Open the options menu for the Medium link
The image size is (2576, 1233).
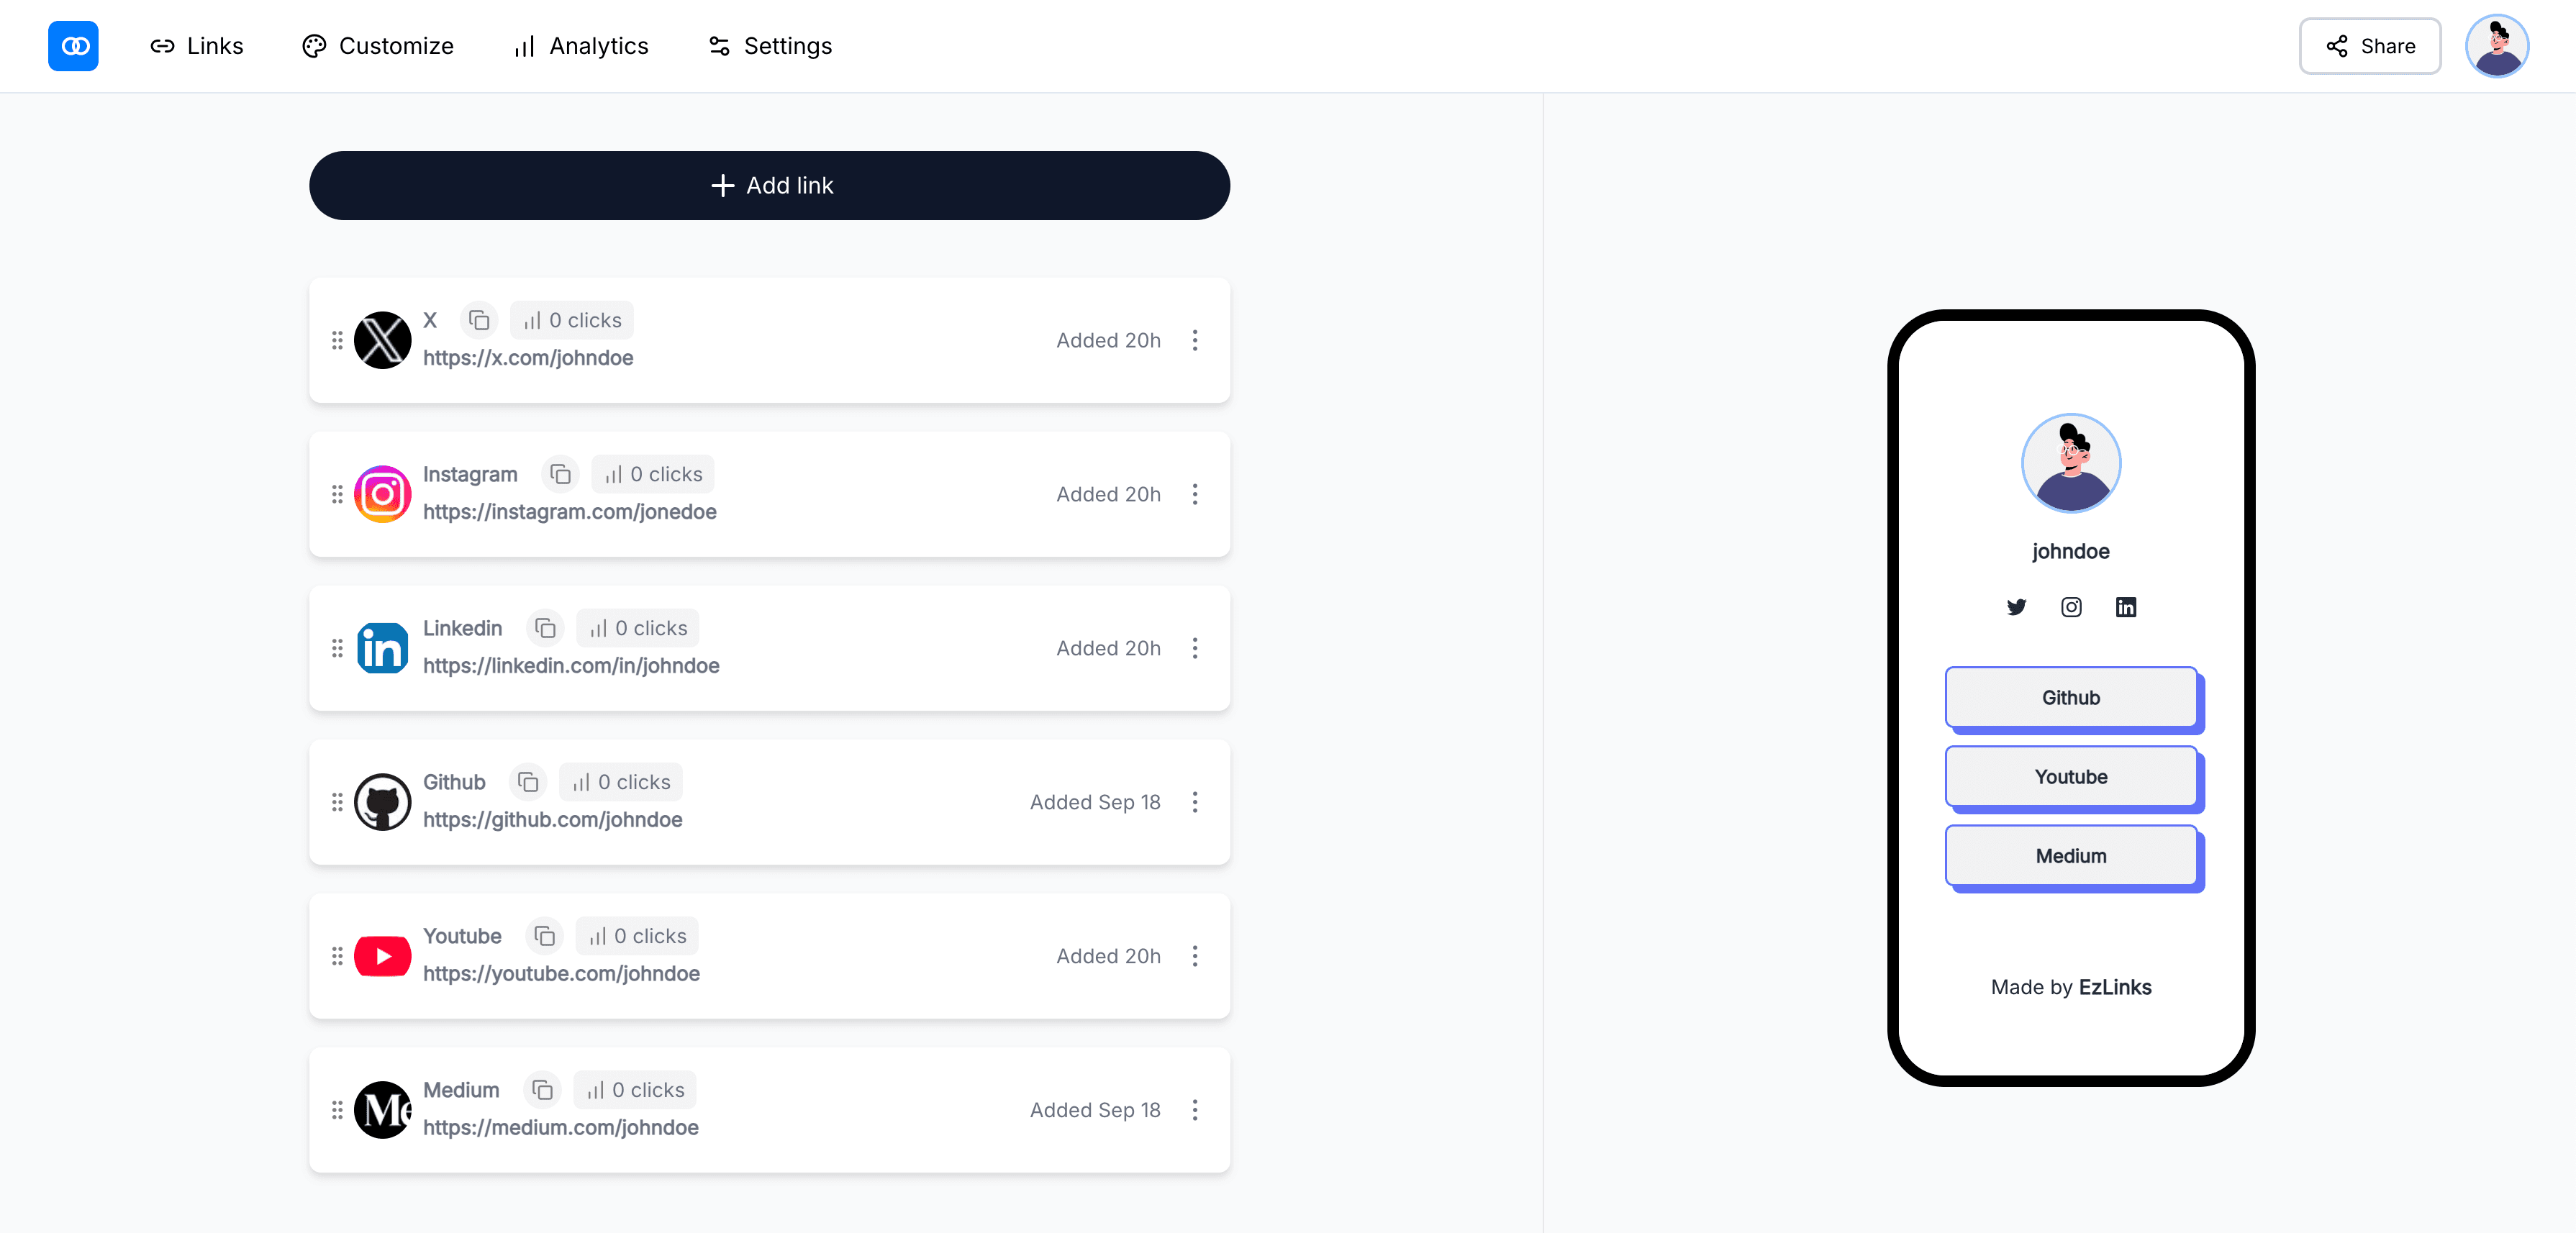1195,1110
